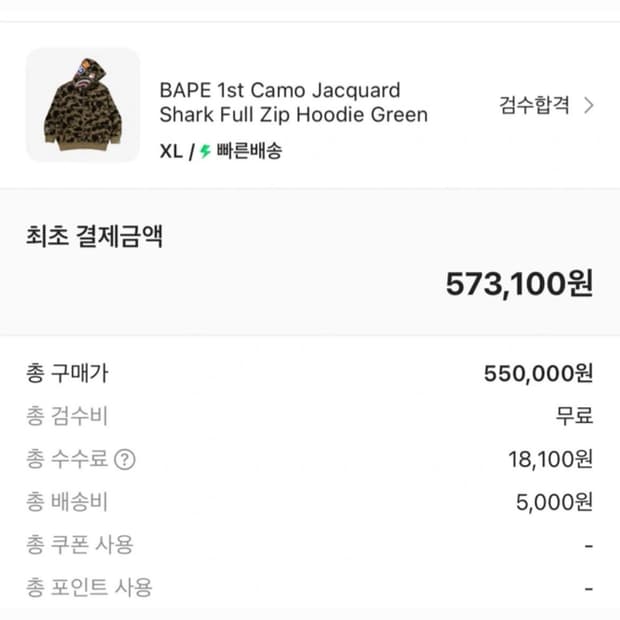Open the 검수합격 inspection status link
Screen dimensions: 620x620
pyautogui.click(x=535, y=105)
